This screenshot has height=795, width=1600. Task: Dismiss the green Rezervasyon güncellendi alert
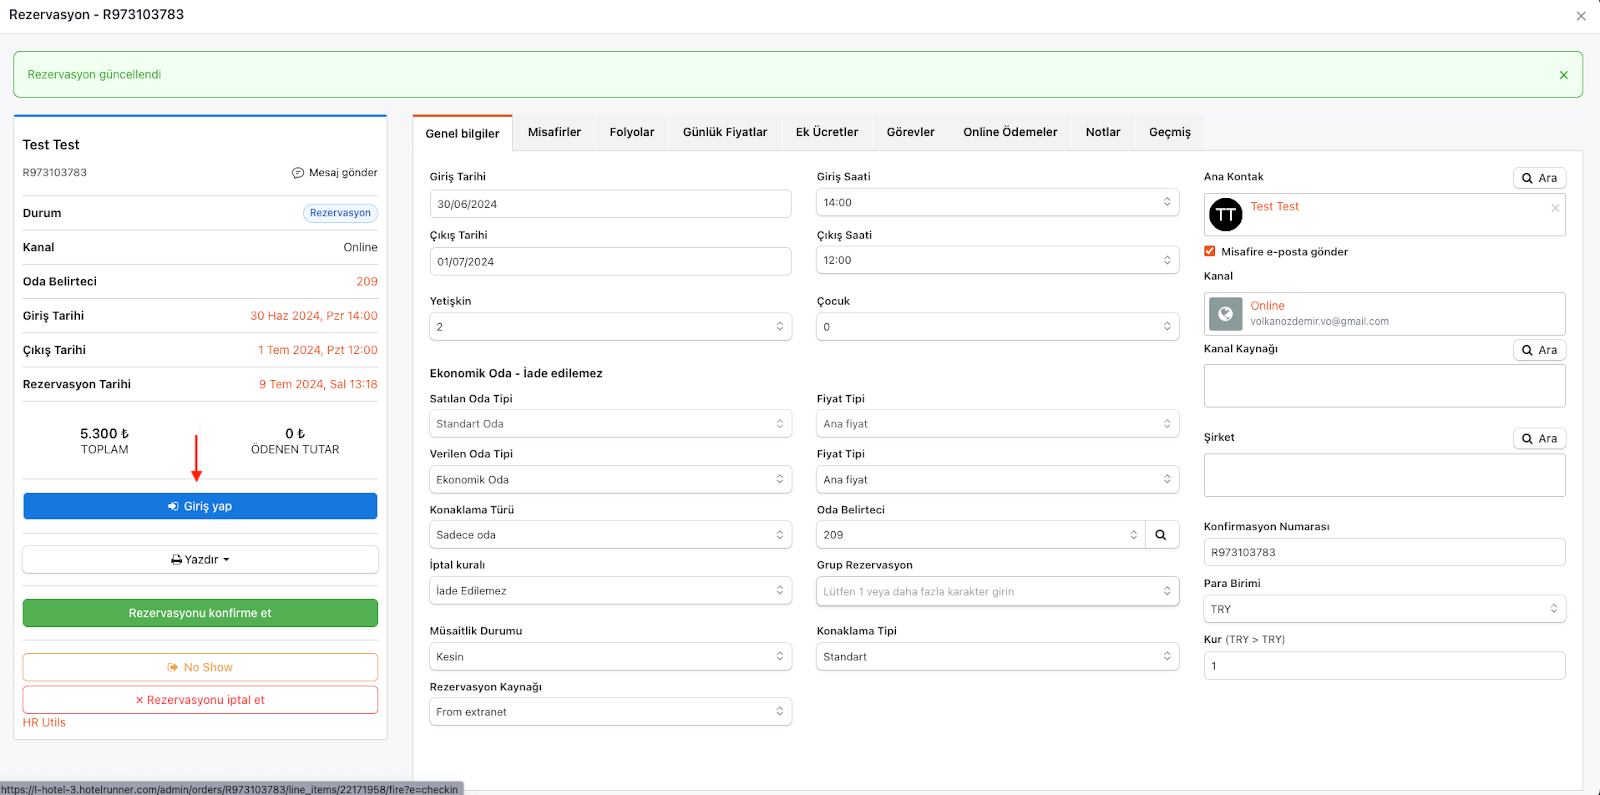click(x=1563, y=75)
